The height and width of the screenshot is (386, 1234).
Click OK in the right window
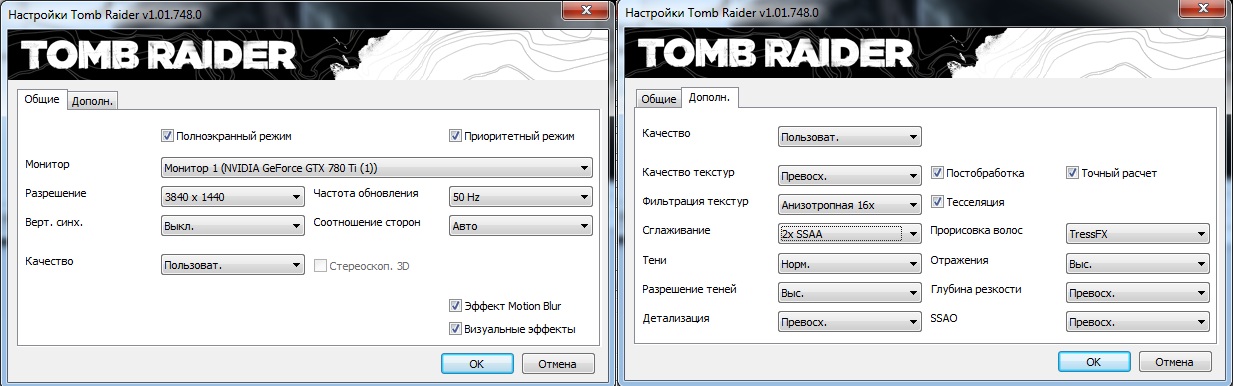coord(1095,361)
